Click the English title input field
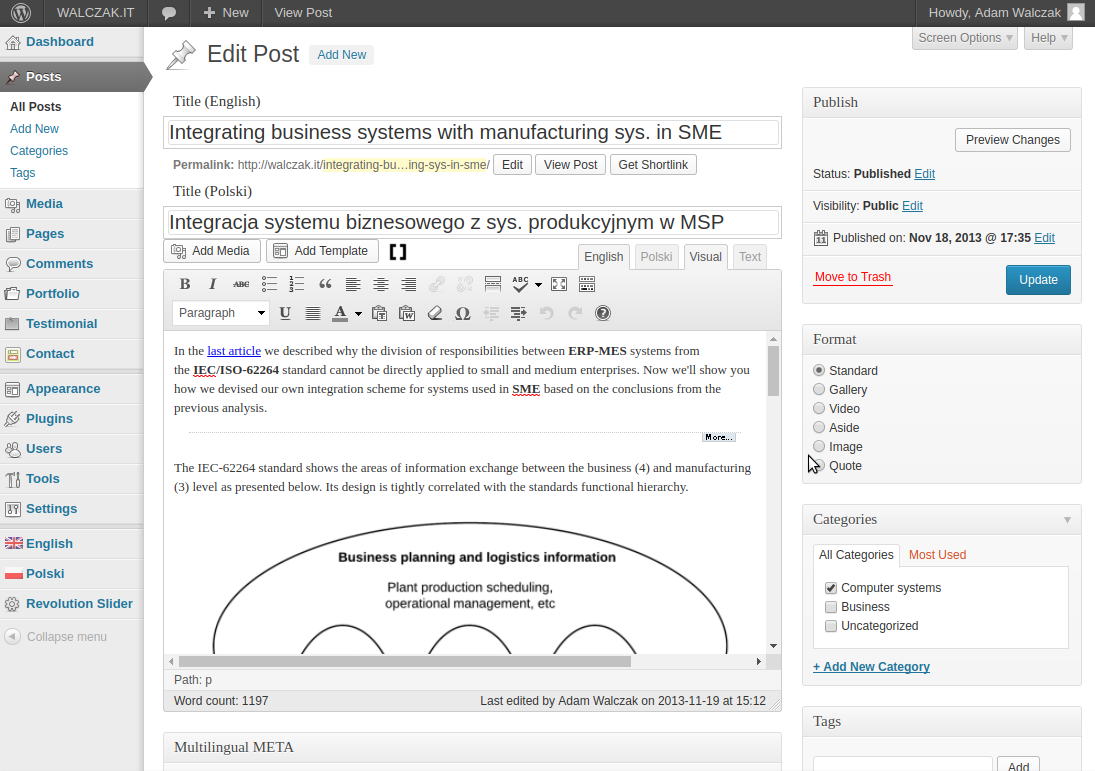This screenshot has width=1095, height=771. point(472,132)
